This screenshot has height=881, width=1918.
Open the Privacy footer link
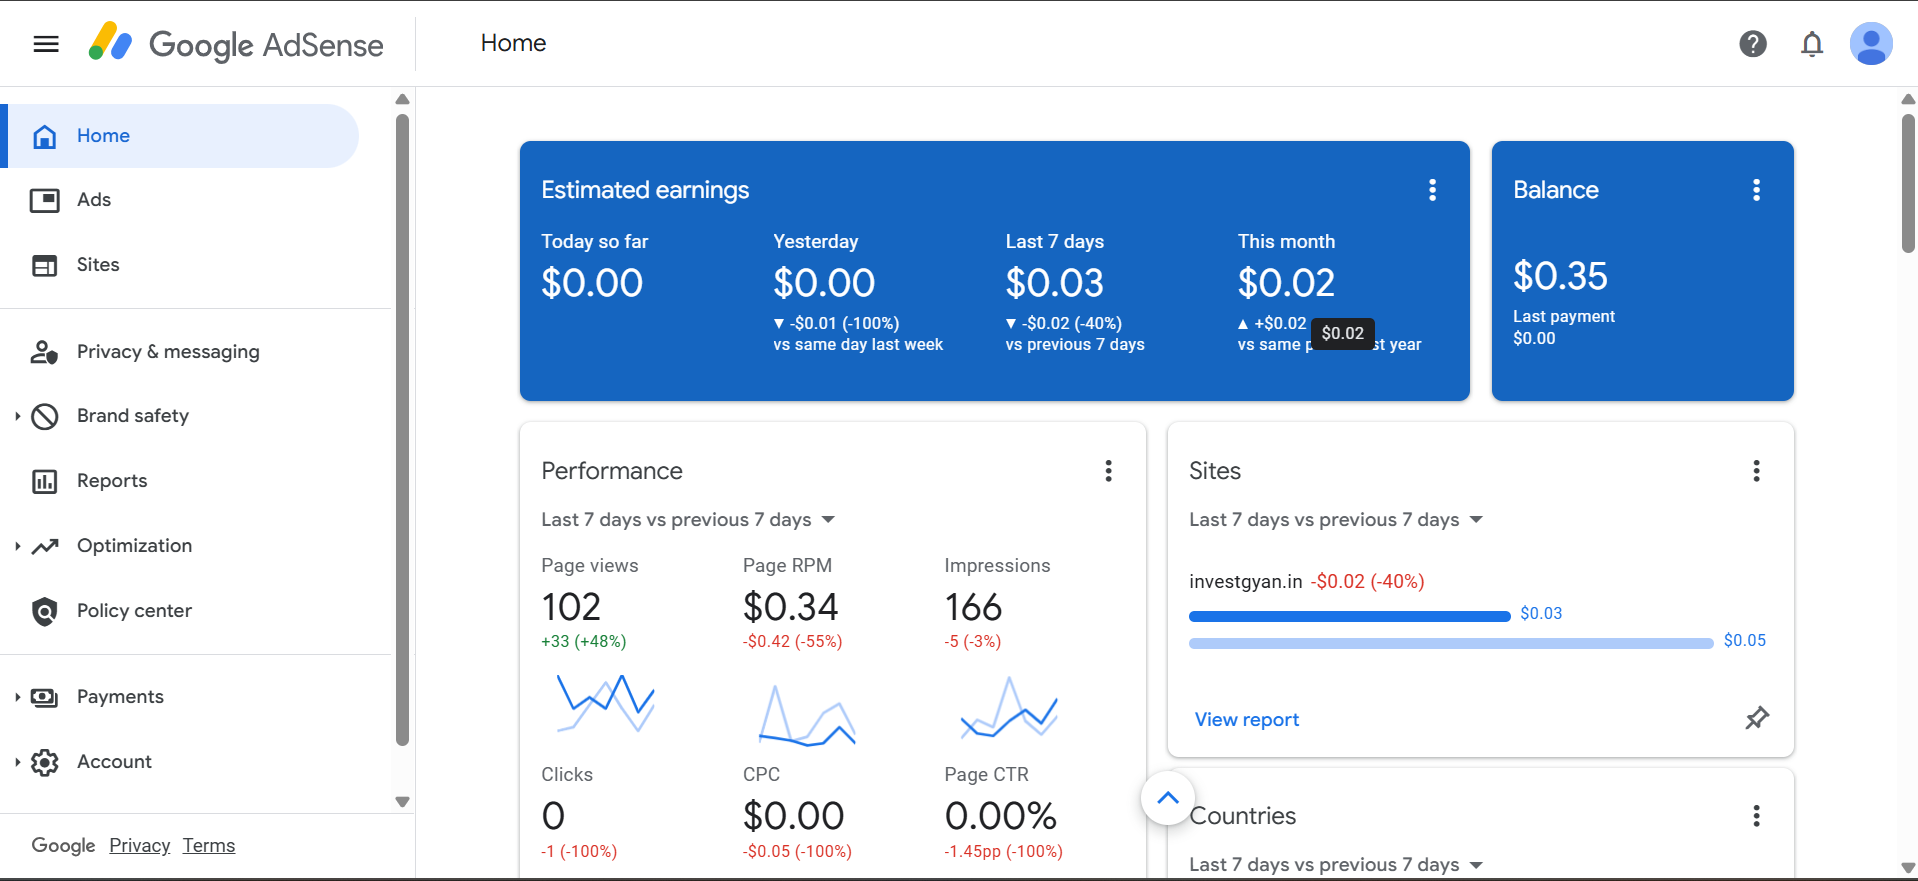139,846
